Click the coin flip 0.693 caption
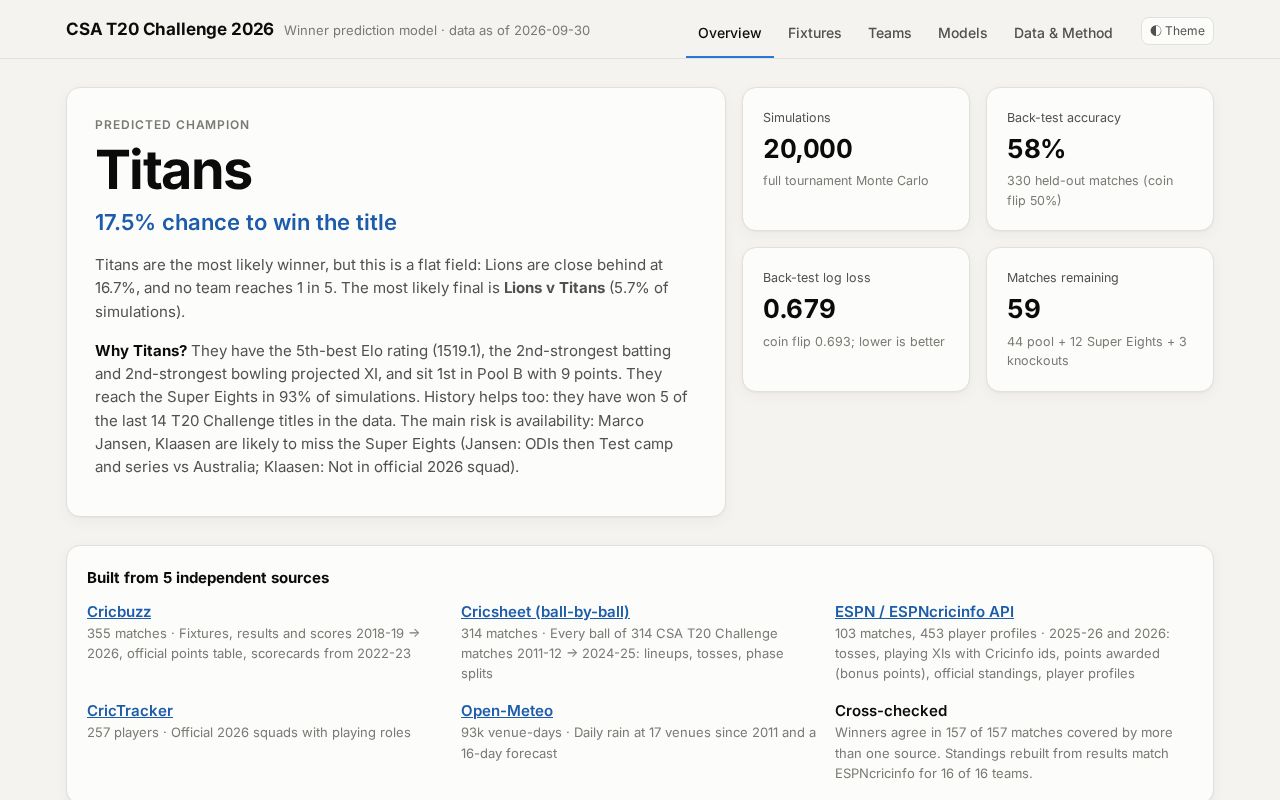Viewport: 1280px width, 800px height. [854, 341]
